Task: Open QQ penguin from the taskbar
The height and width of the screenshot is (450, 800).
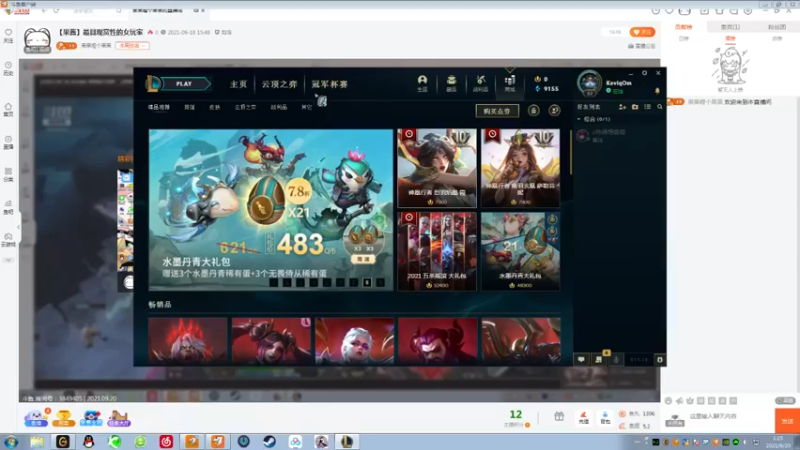Action: tap(88, 442)
